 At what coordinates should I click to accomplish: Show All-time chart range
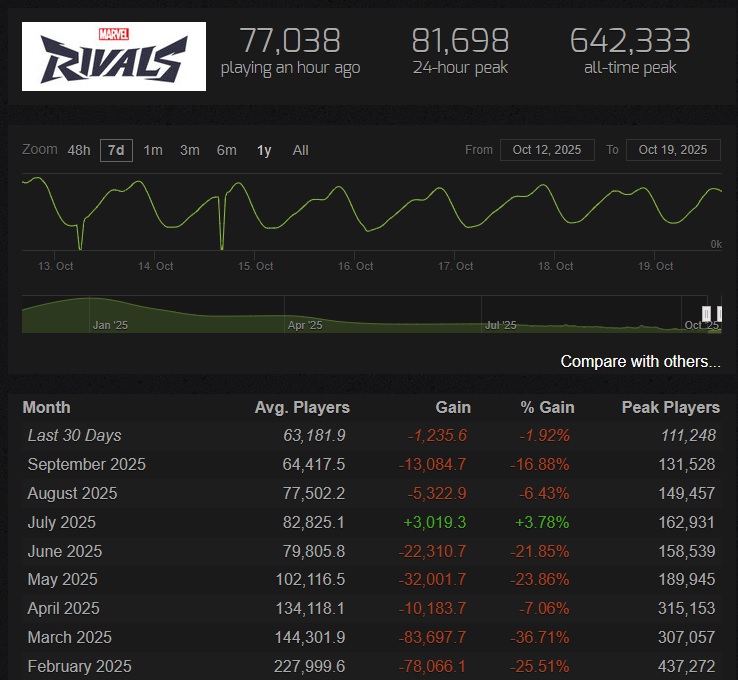point(300,150)
